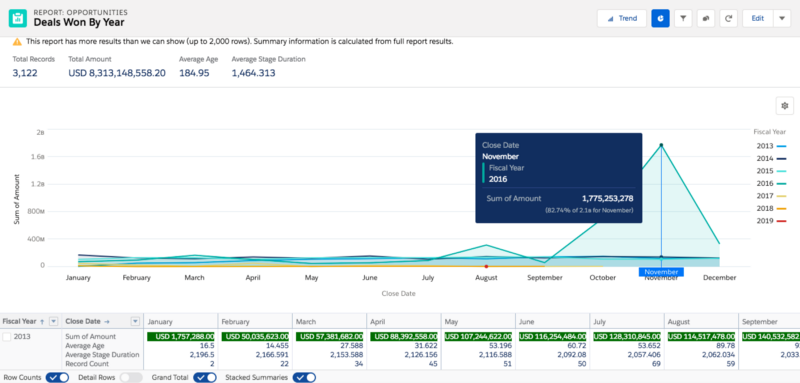
Task: Select the 2016 legend color entry
Action: pos(770,184)
